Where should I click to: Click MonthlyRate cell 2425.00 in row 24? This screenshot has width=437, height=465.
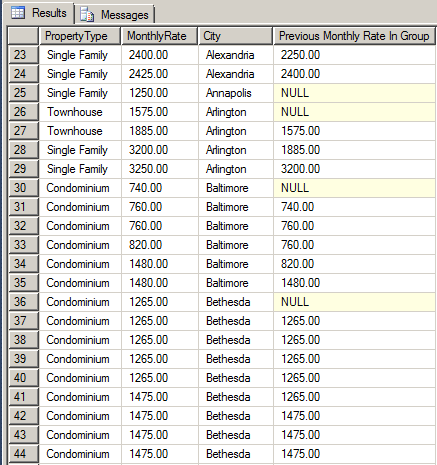pyautogui.click(x=160, y=74)
